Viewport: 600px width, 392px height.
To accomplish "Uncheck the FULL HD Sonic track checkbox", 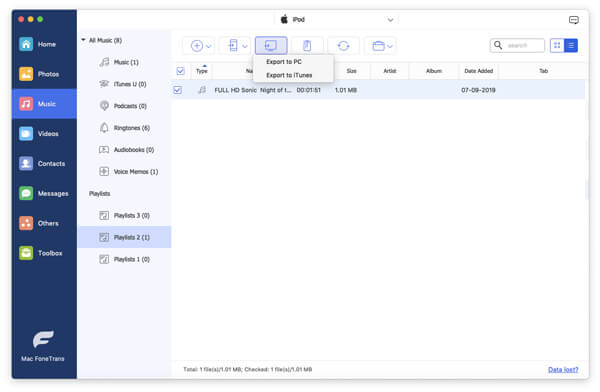I will [x=178, y=90].
